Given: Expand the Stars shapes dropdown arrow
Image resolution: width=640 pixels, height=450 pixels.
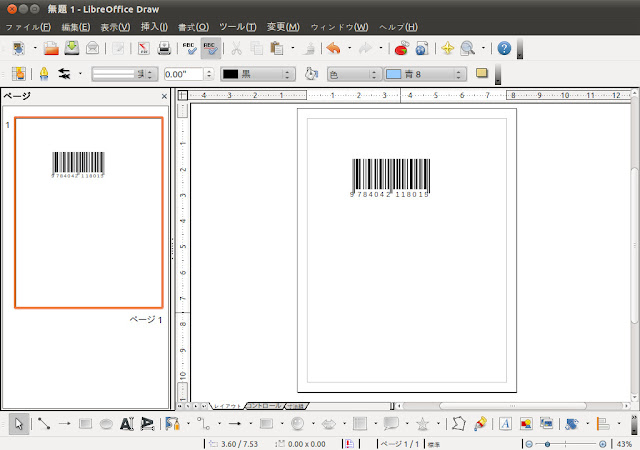Looking at the screenshot, I should tap(438, 424).
